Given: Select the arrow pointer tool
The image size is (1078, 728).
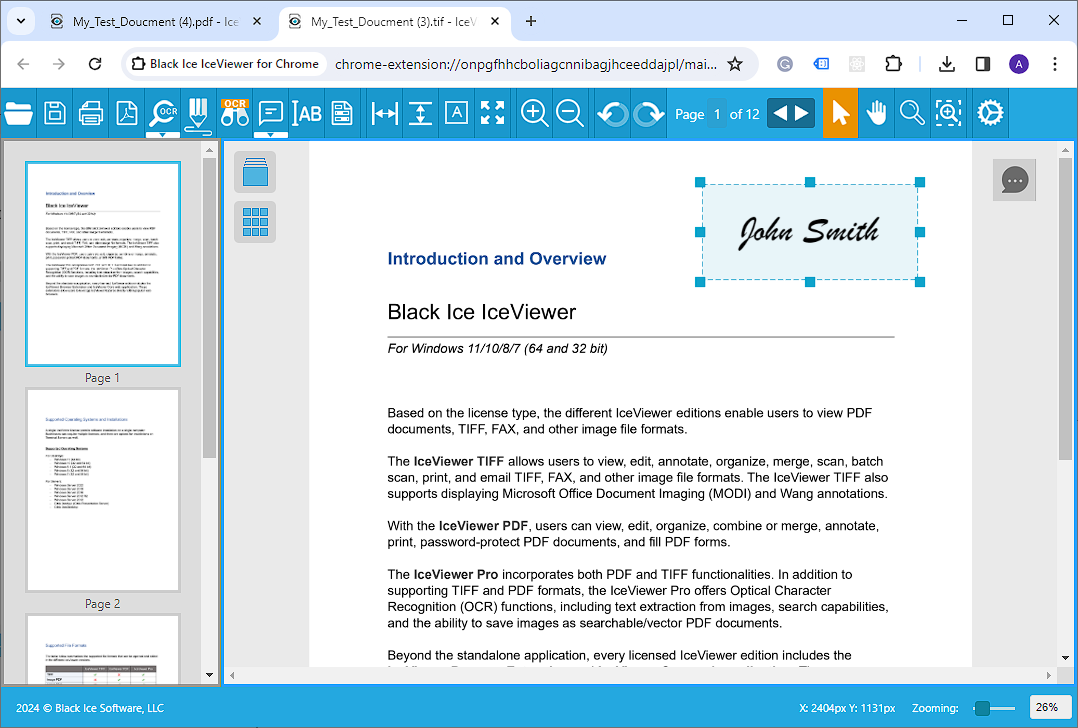Looking at the screenshot, I should [x=840, y=113].
